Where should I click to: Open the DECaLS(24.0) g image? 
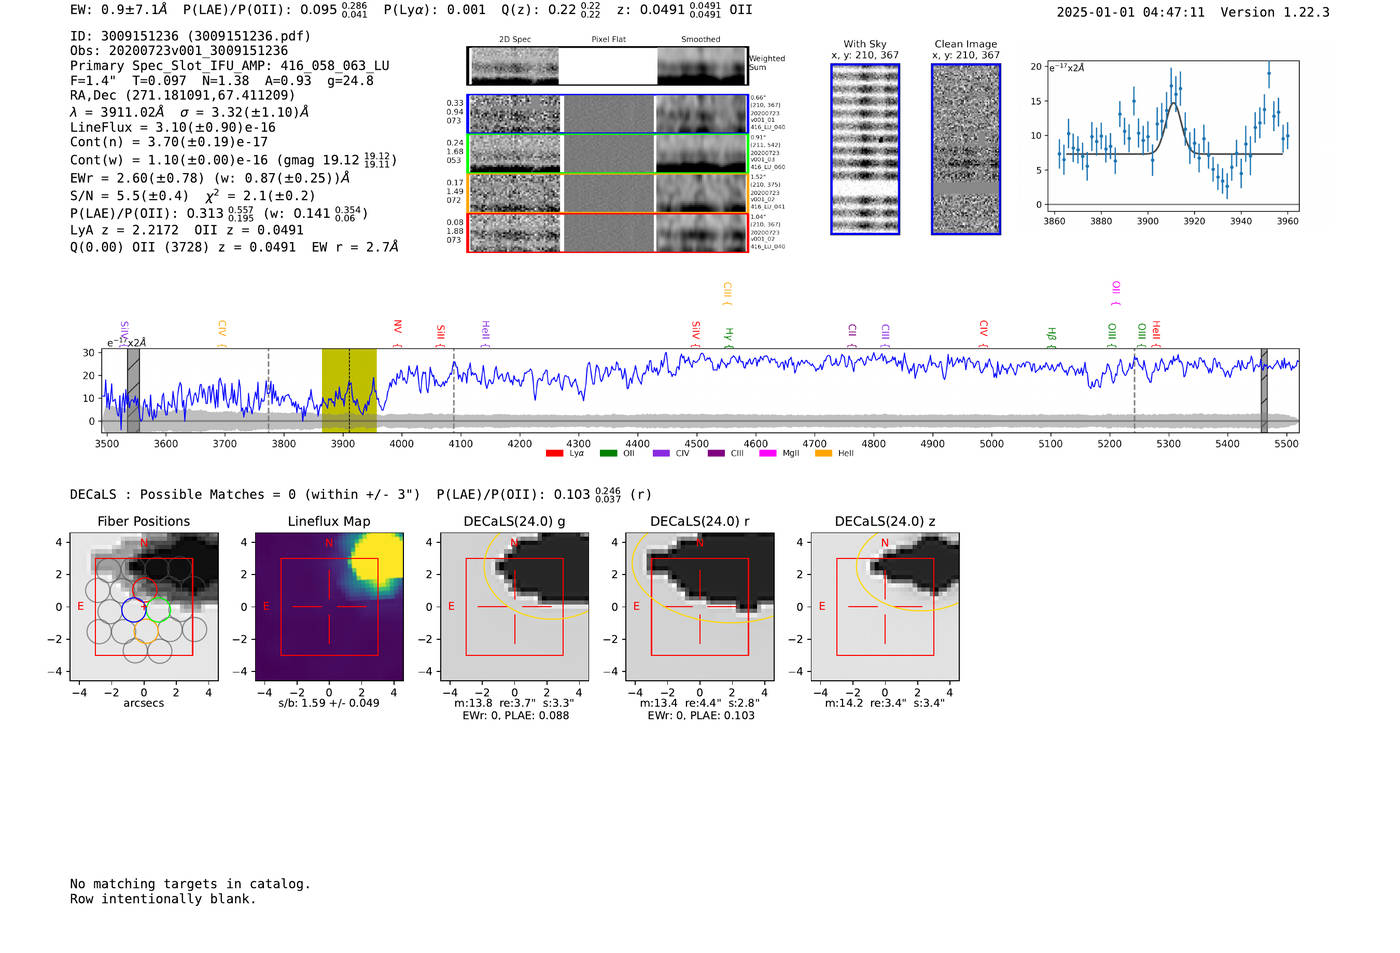515,606
